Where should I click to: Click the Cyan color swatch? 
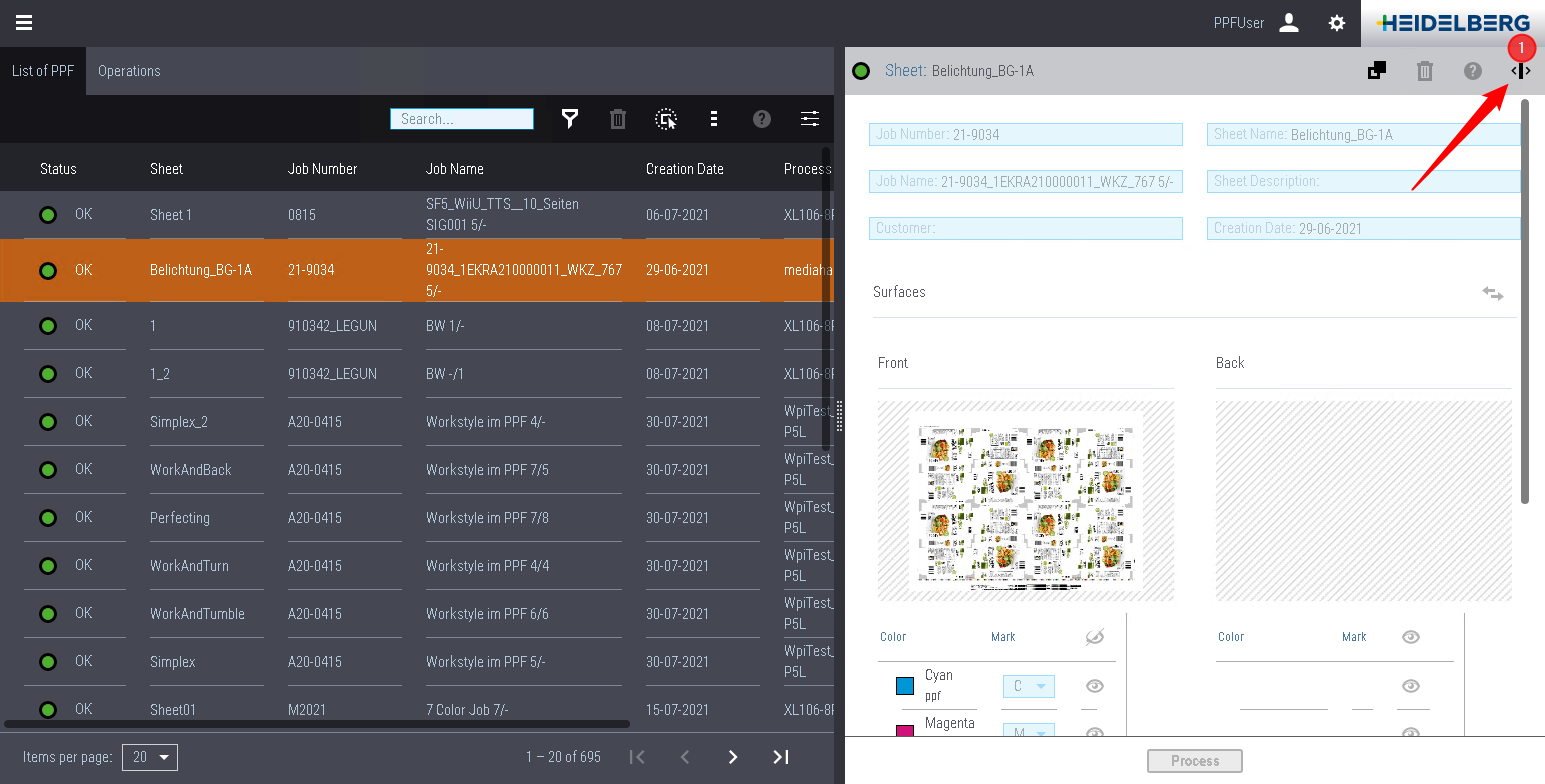coord(905,686)
